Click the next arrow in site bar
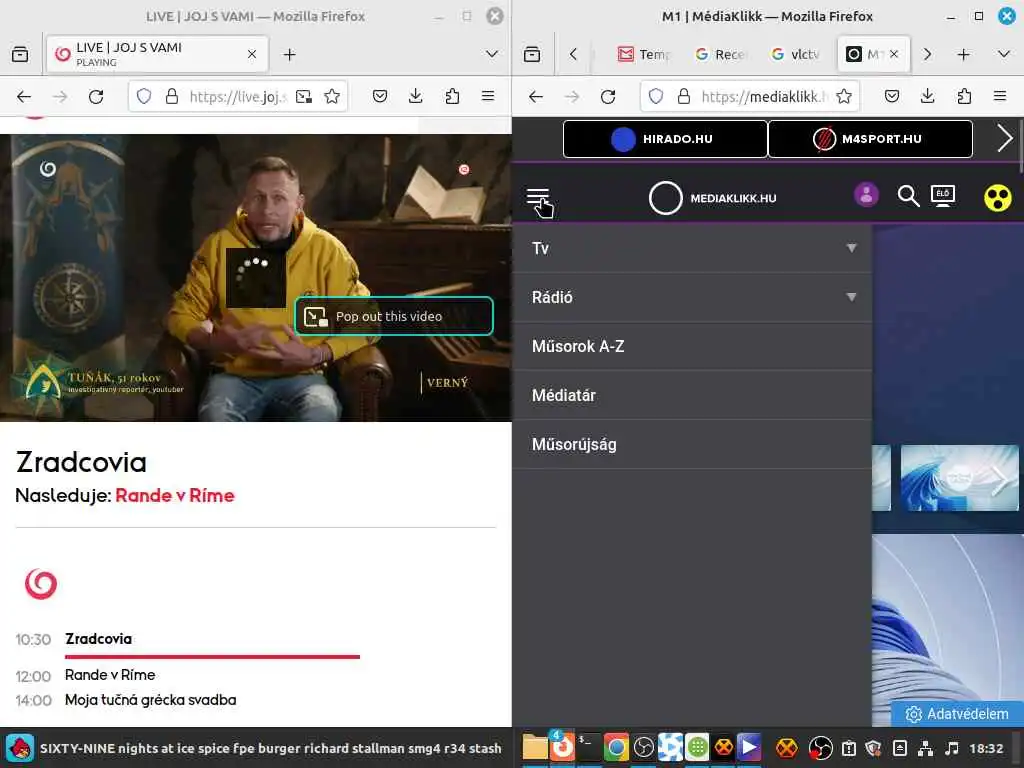Image resolution: width=1024 pixels, height=768 pixels. 1004,138
